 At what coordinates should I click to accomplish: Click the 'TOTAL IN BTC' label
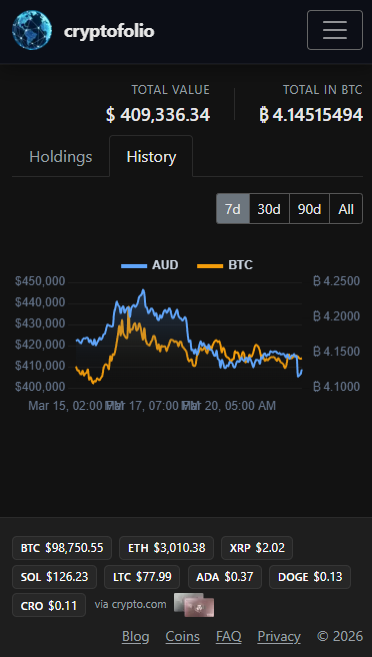coord(323,90)
